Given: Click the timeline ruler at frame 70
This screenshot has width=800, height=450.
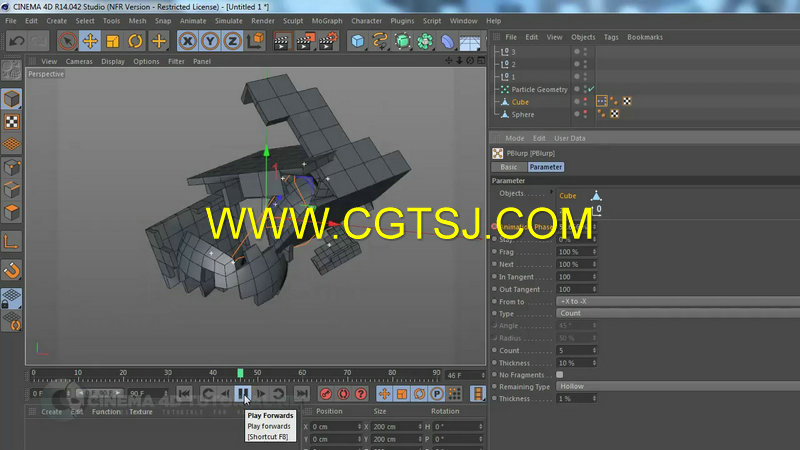Looking at the screenshot, I should click(x=347, y=374).
